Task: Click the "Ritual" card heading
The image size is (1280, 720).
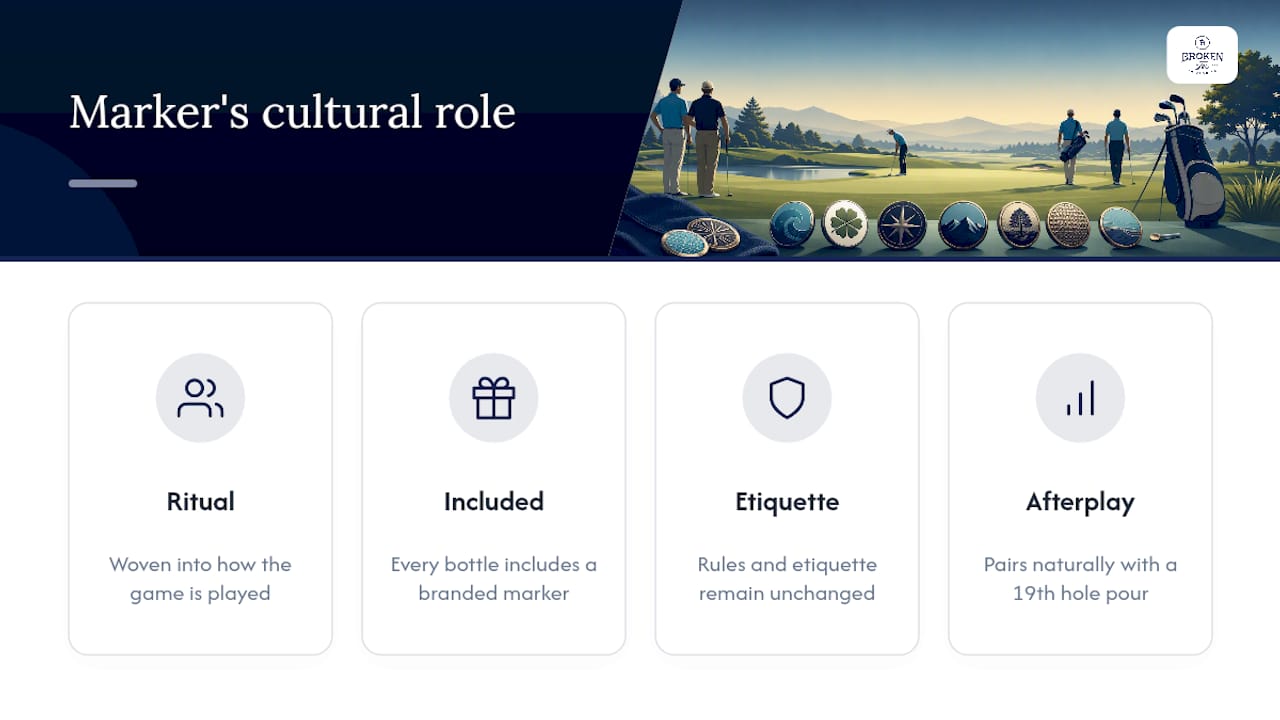Action: coord(200,501)
